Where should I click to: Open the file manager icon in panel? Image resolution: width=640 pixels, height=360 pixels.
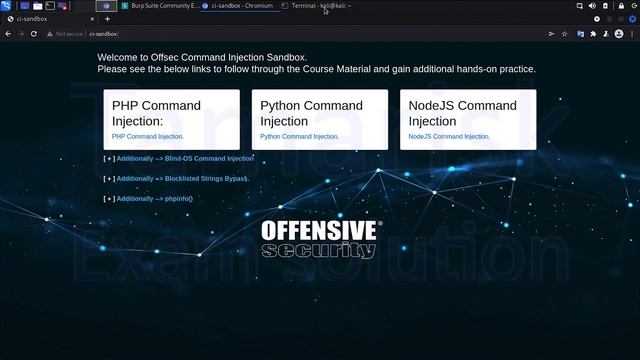click(38, 6)
